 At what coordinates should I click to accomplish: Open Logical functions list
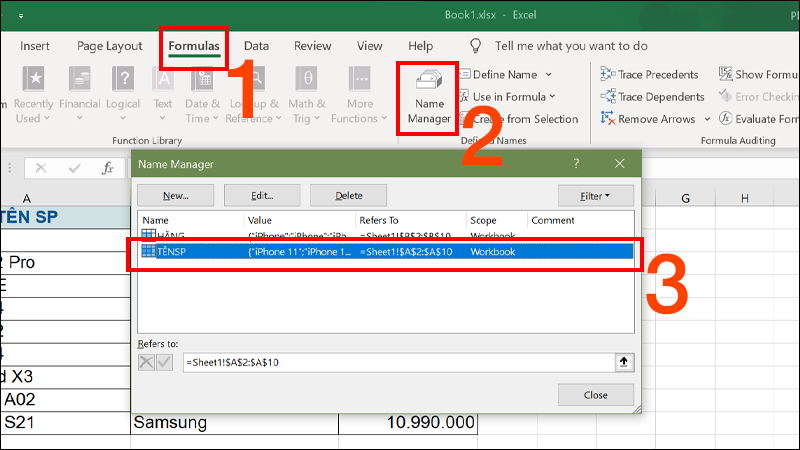click(123, 97)
